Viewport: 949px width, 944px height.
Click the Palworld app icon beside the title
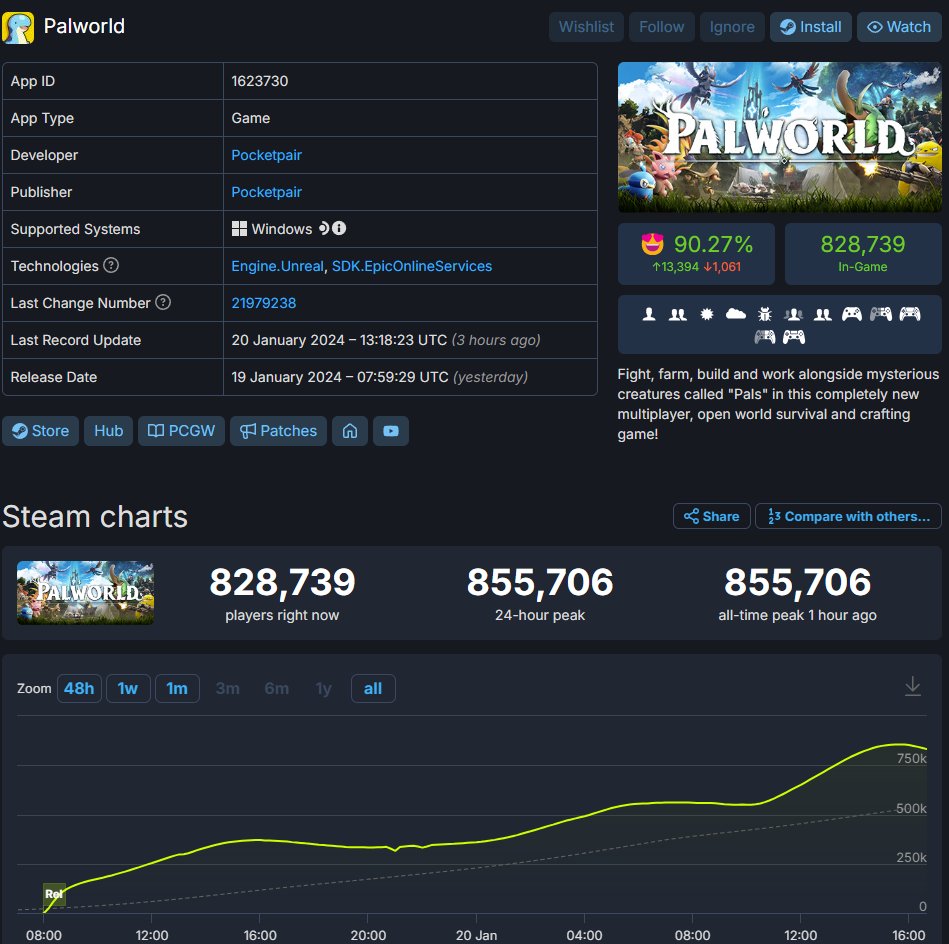[x=18, y=27]
